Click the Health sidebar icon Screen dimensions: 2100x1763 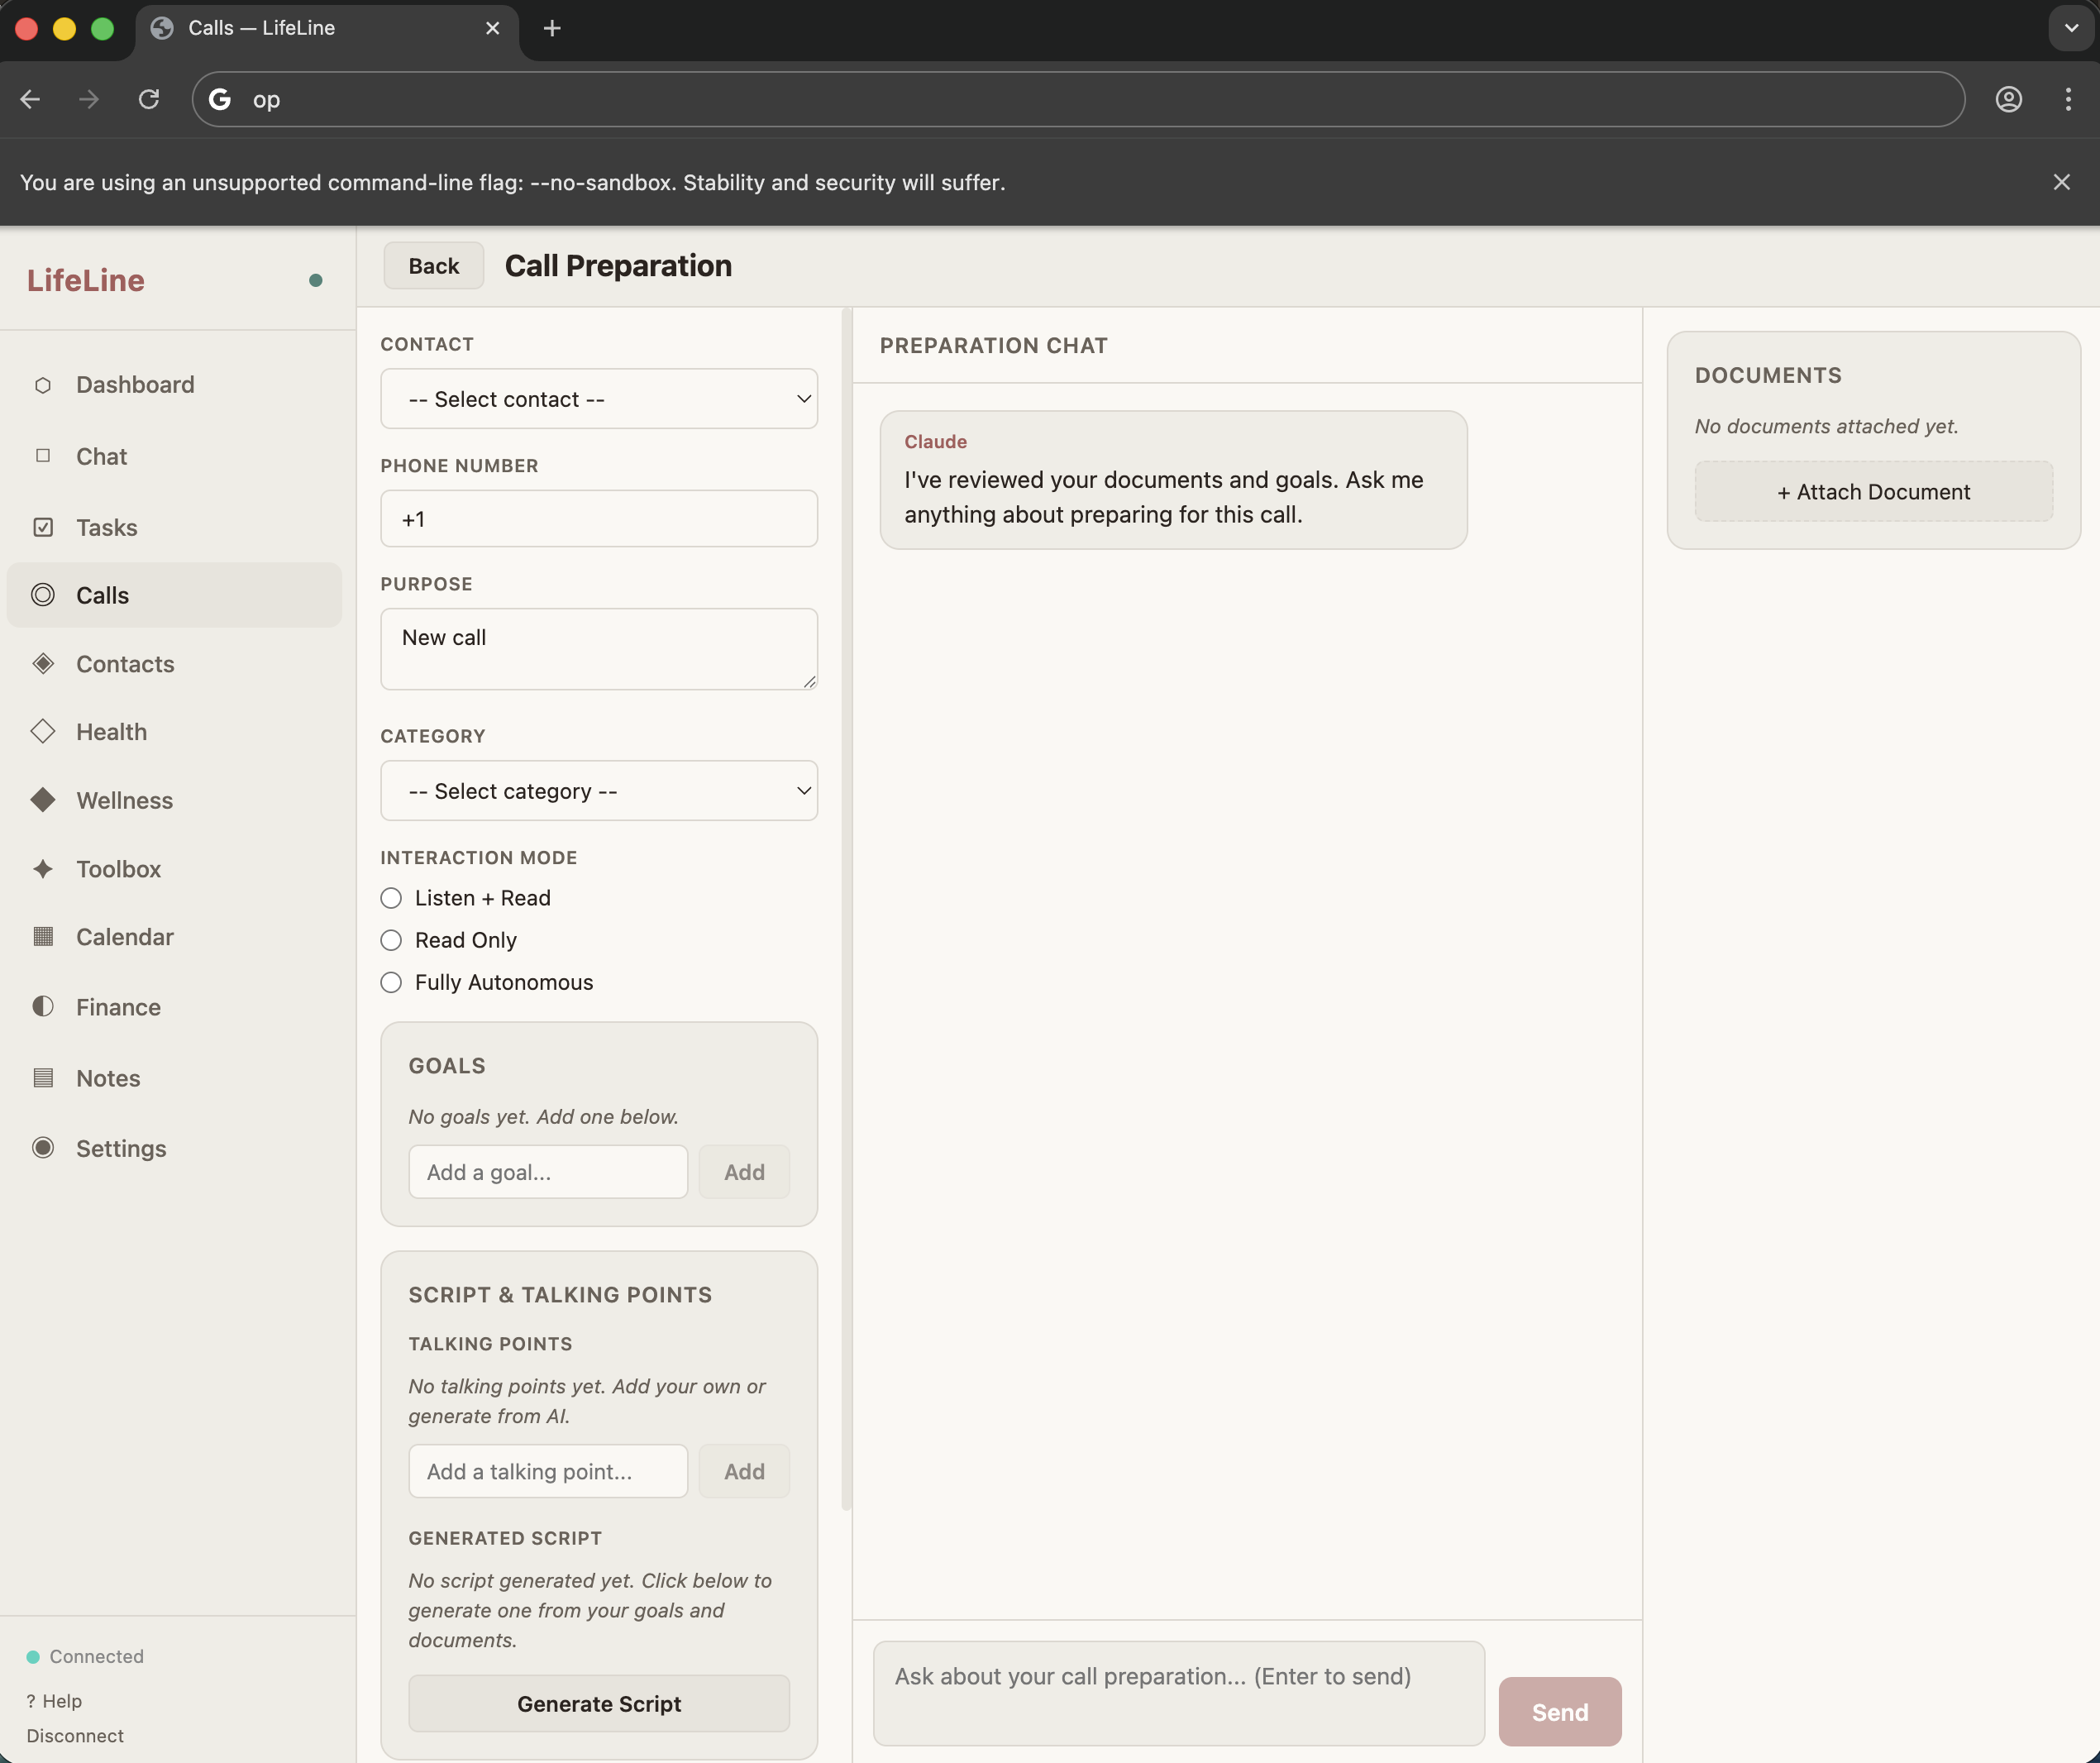click(44, 731)
